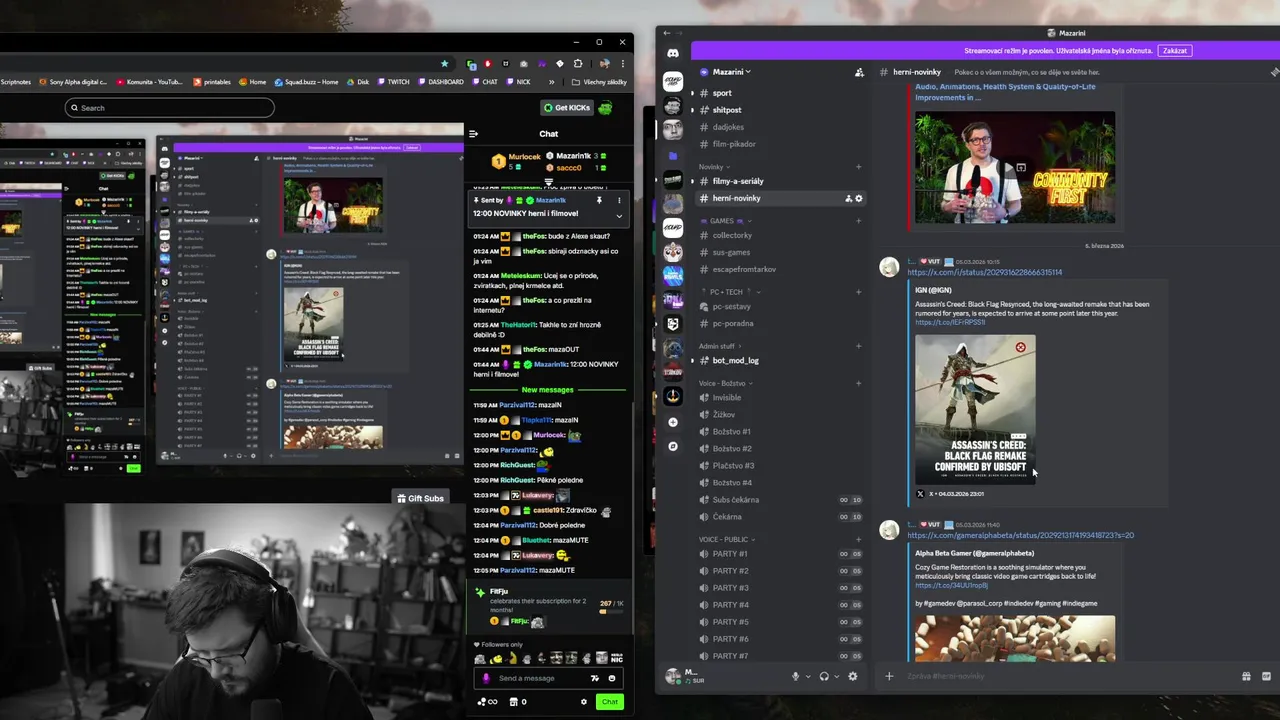Add channel to VOICE - PUBLIC category

pyautogui.click(x=858, y=539)
